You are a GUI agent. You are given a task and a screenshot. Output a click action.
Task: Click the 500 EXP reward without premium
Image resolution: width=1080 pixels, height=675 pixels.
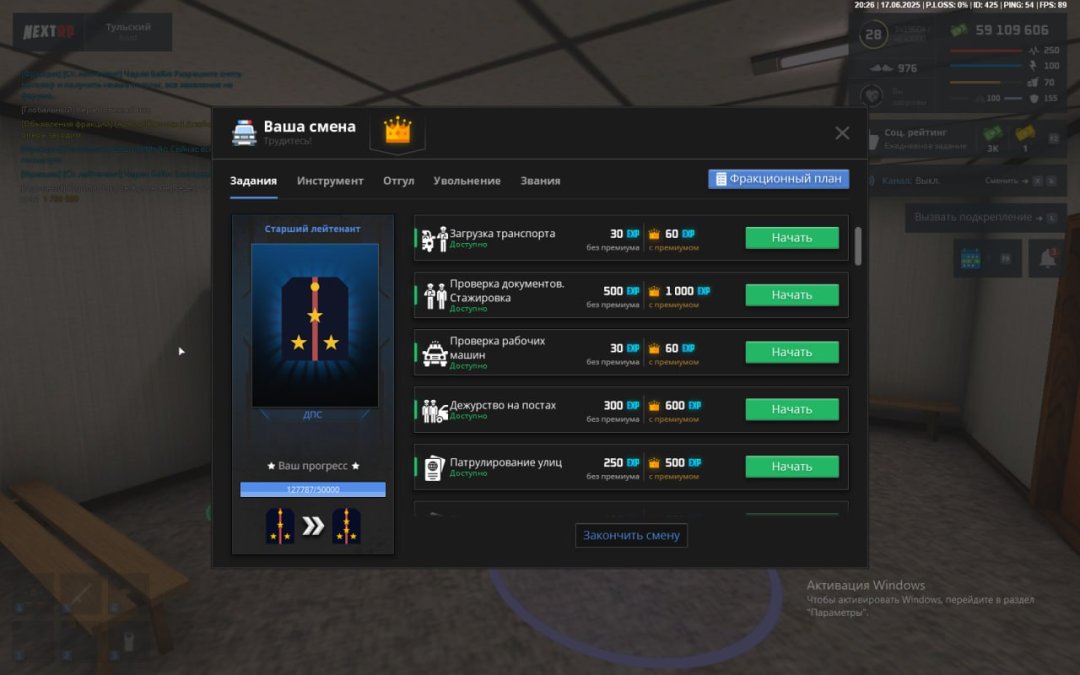click(621, 291)
